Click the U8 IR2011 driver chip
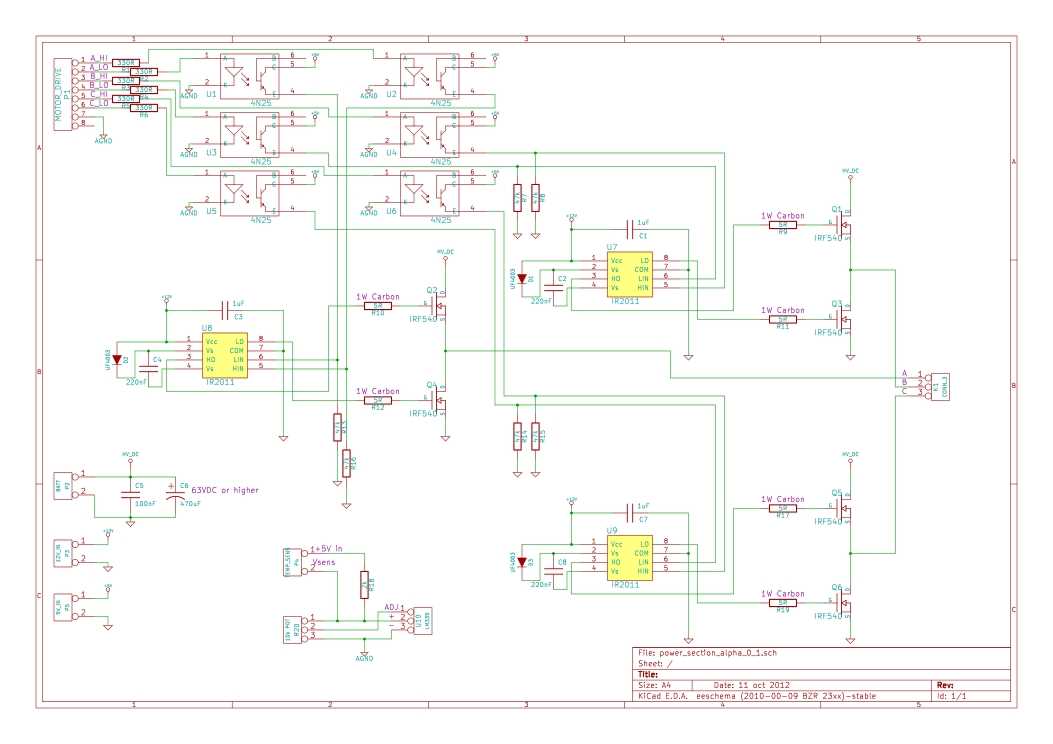 click(x=225, y=355)
